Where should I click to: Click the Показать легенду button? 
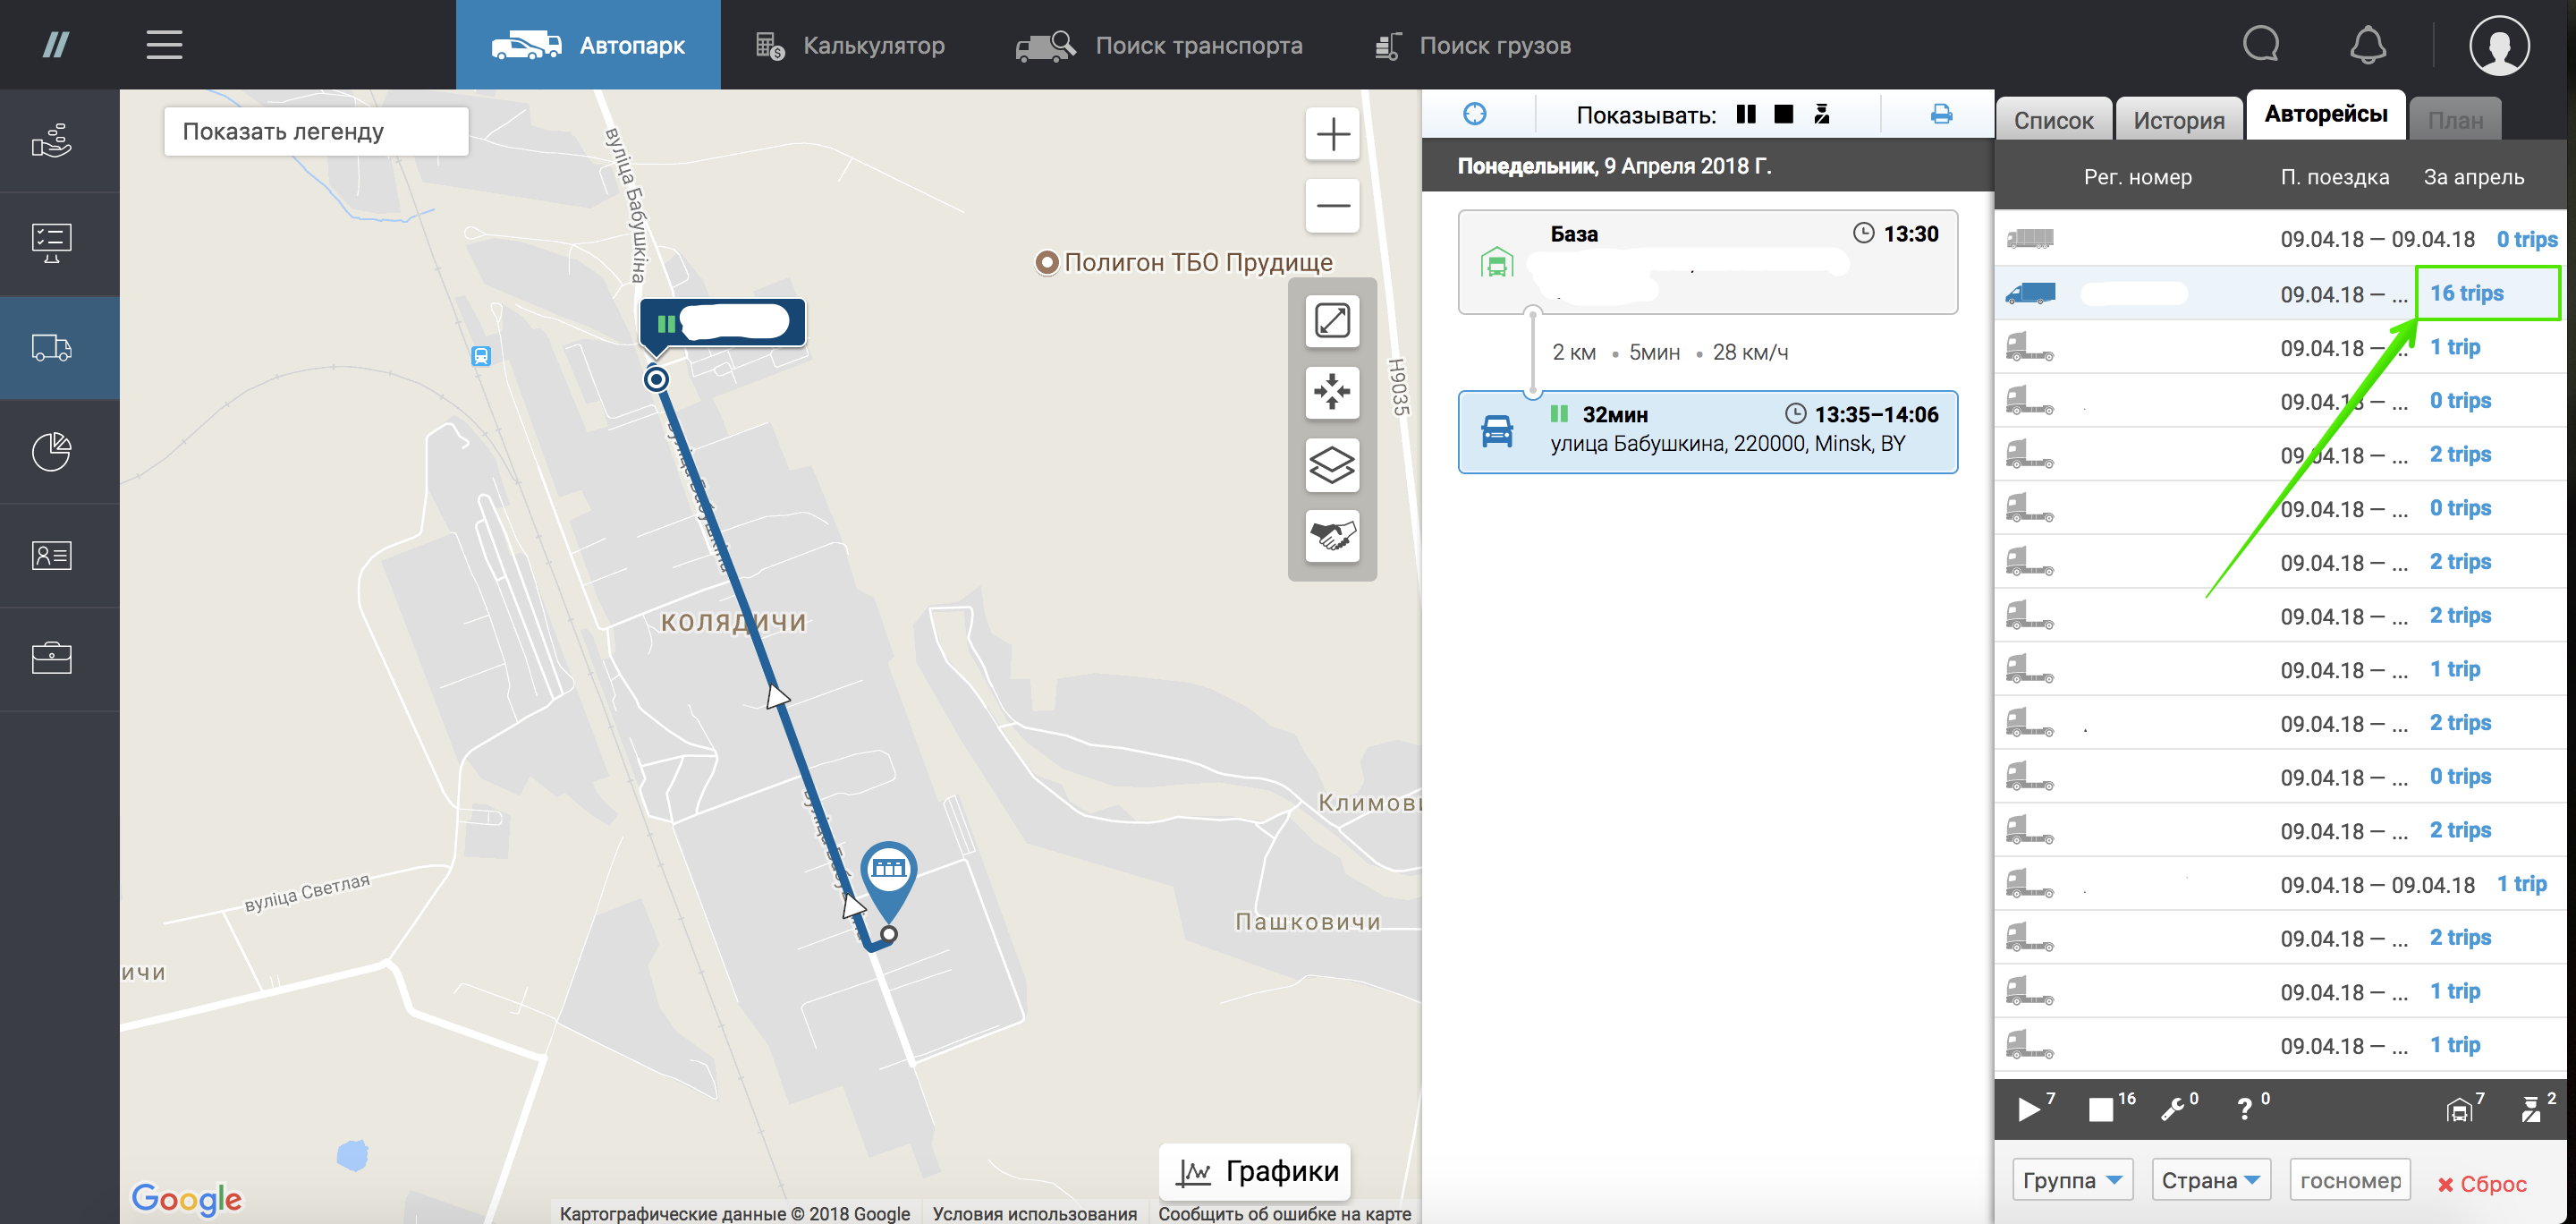316,131
